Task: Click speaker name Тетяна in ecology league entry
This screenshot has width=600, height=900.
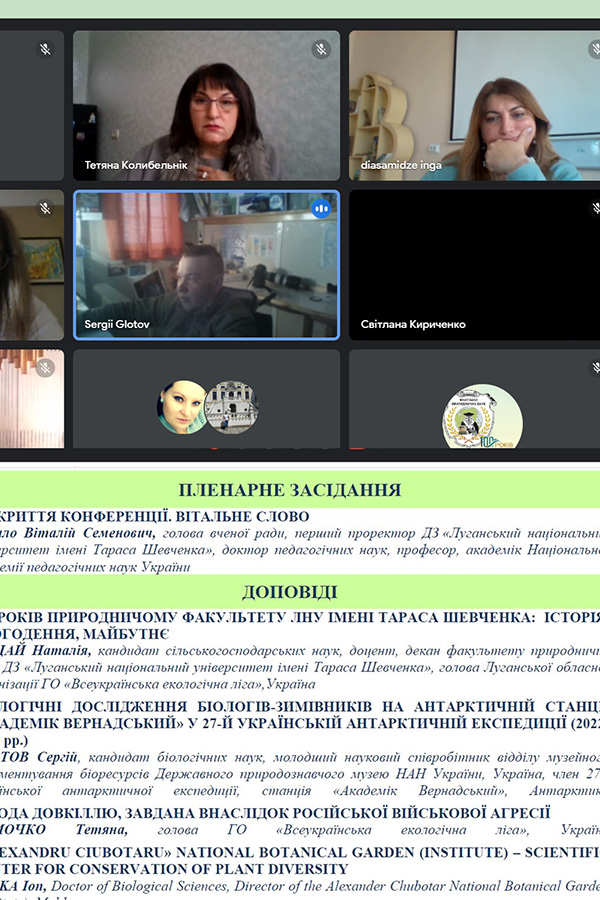Action: tap(101, 830)
